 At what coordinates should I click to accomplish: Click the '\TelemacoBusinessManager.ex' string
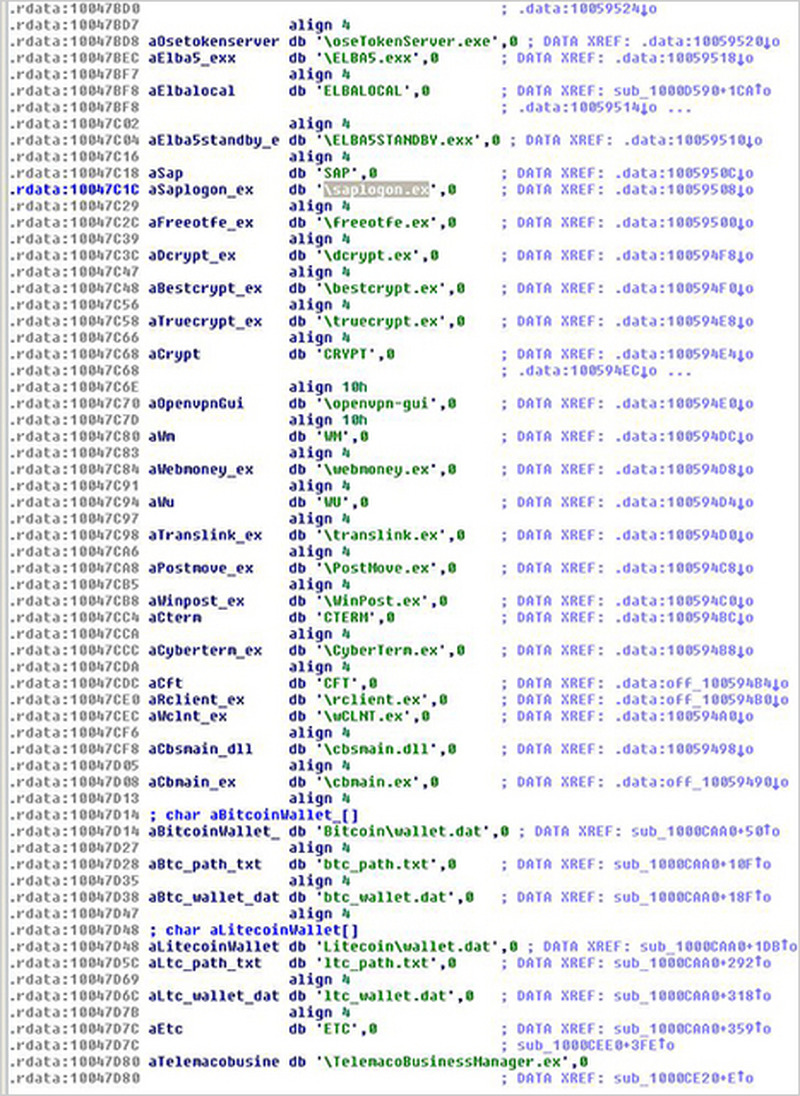click(x=427, y=1061)
